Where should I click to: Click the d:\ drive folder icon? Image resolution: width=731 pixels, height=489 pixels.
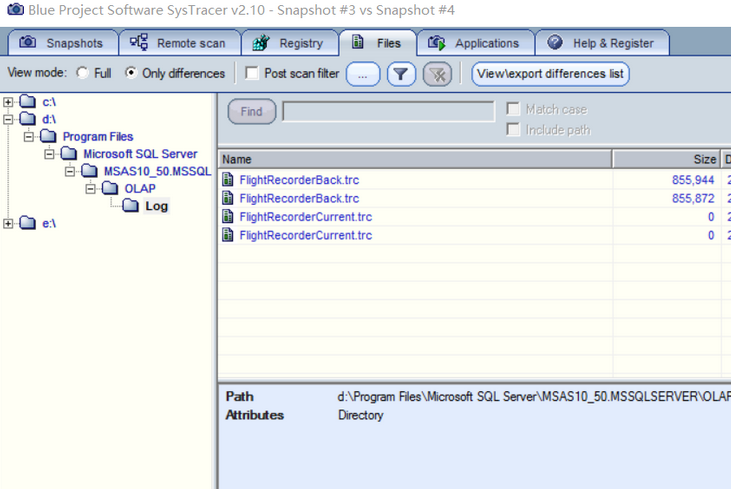pyautogui.click(x=28, y=118)
